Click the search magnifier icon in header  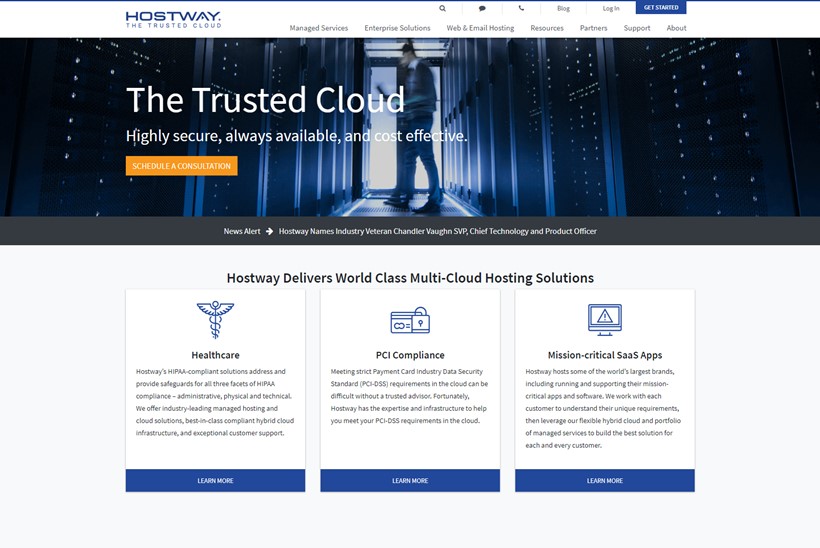(442, 8)
